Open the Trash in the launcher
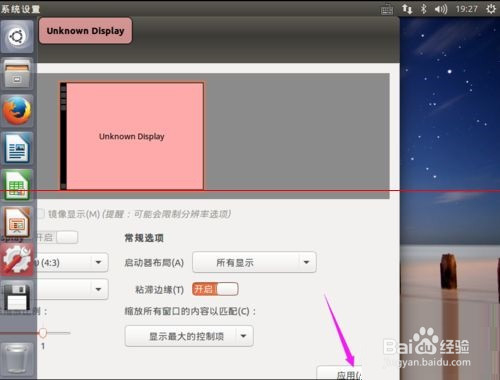The image size is (500, 380). pos(16,359)
